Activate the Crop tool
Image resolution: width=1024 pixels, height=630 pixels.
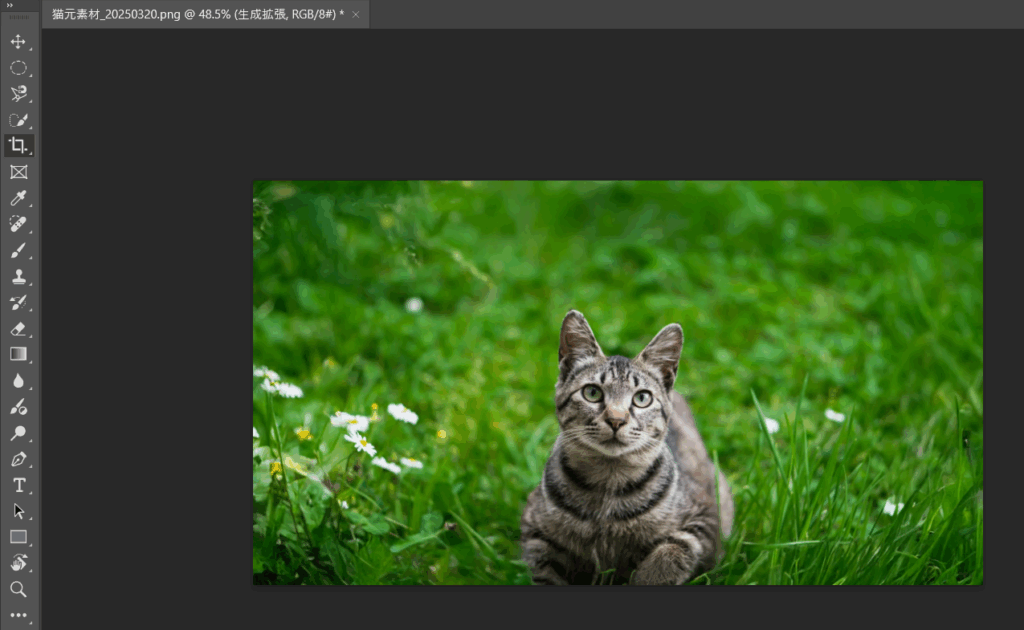(18, 146)
